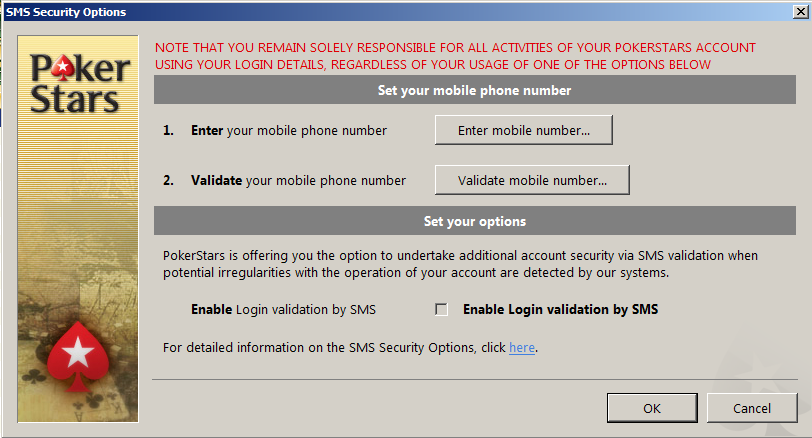The width and height of the screenshot is (812, 438).
Task: Click the red responsibility warning note
Action: point(455,56)
